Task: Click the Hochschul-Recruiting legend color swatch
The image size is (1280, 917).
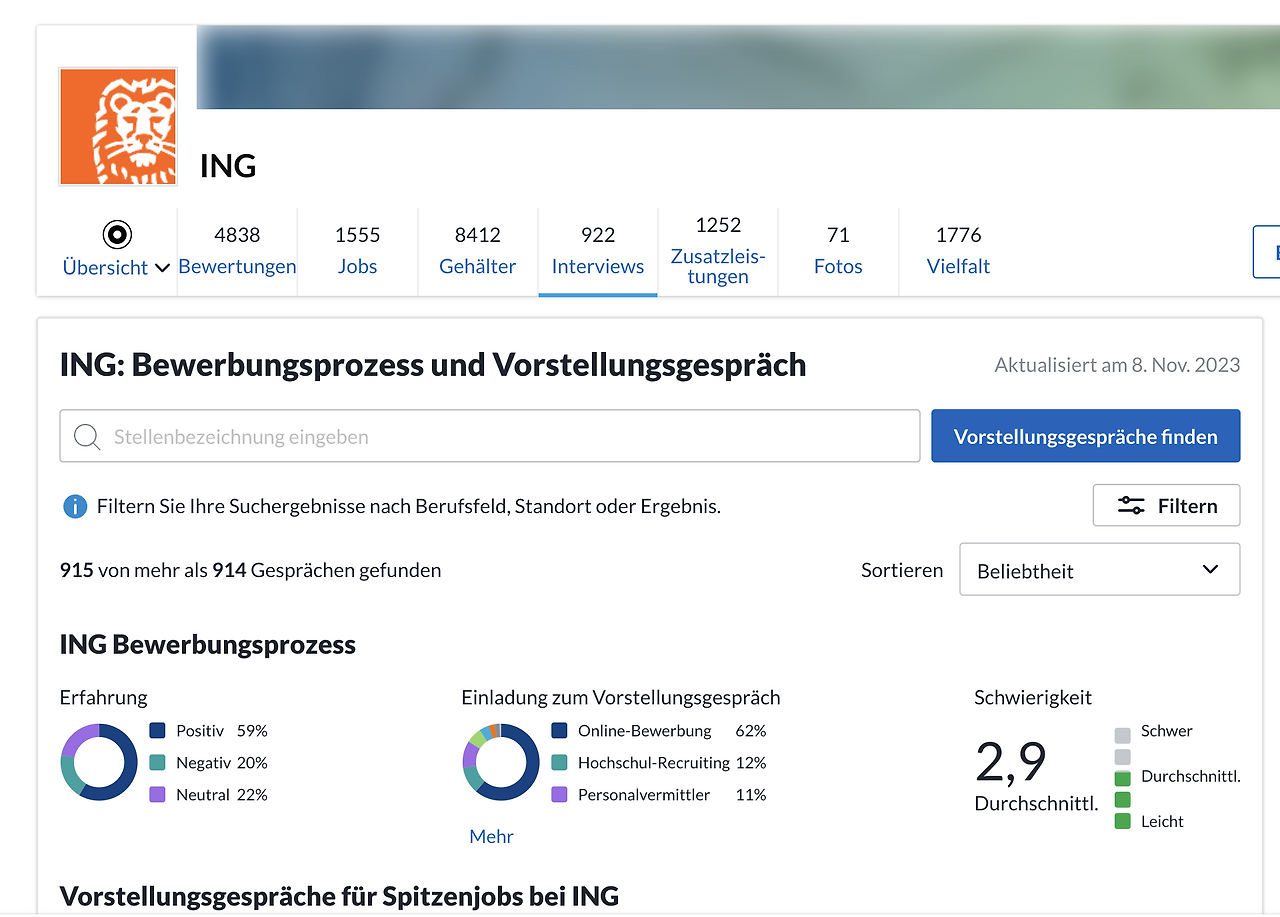Action: (x=559, y=763)
